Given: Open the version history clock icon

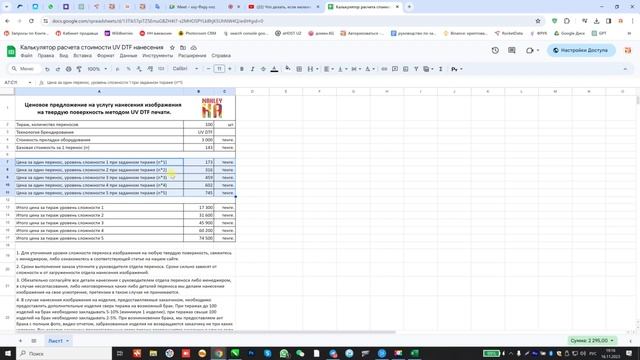Looking at the screenshot, I should point(495,50).
